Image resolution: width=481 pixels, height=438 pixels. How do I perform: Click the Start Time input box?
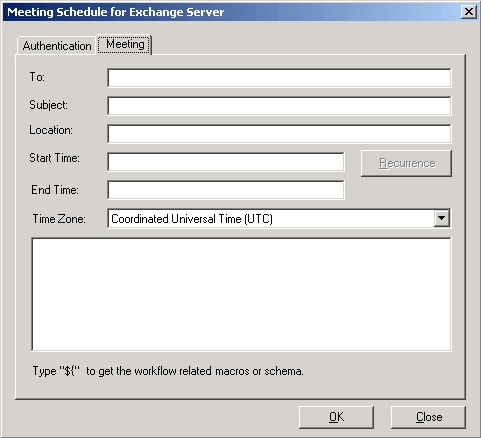pos(226,162)
